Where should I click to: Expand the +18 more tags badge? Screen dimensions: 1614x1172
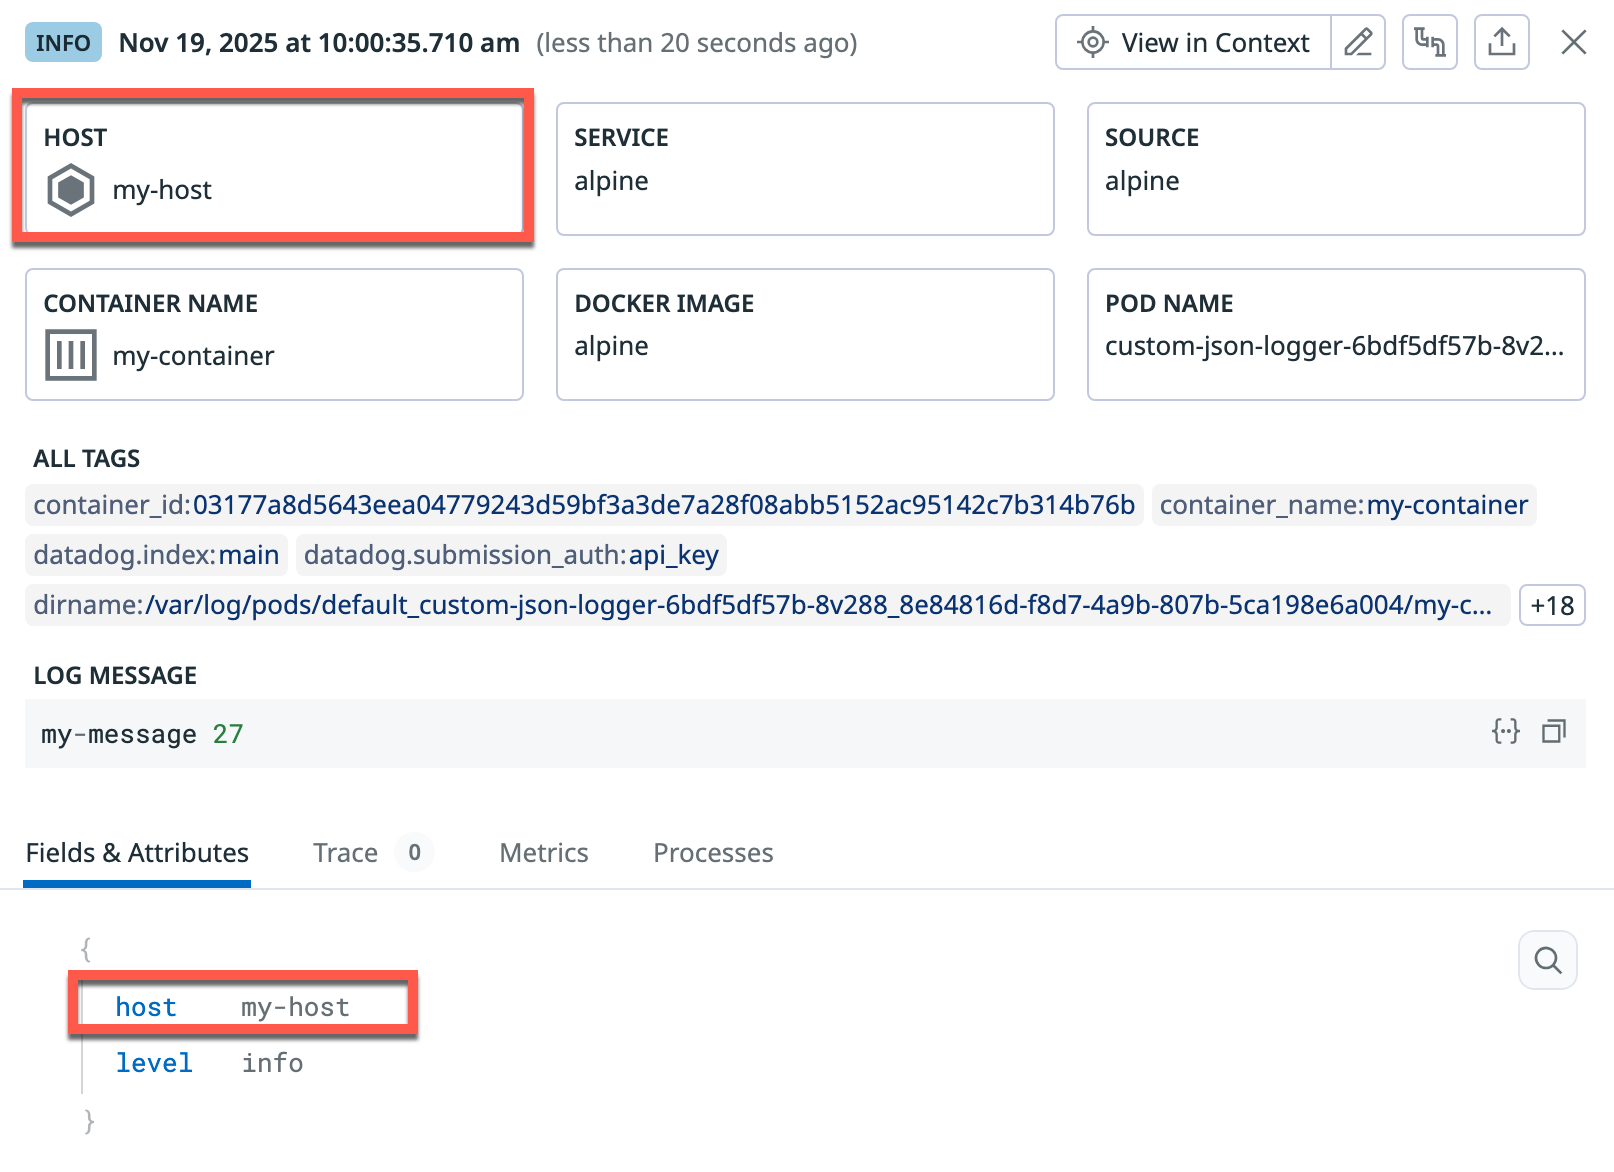[x=1551, y=605]
